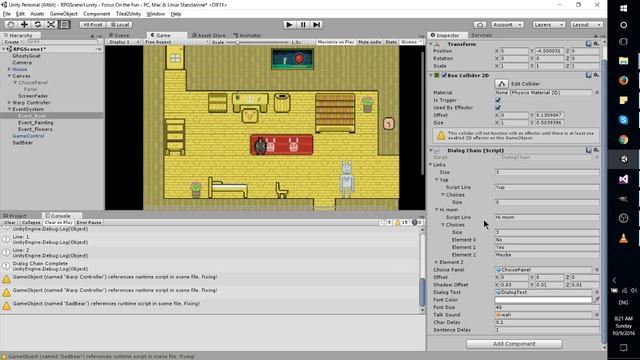Click the Step frame button
Image resolution: width=640 pixels, height=360 pixels.
coord(316,24)
